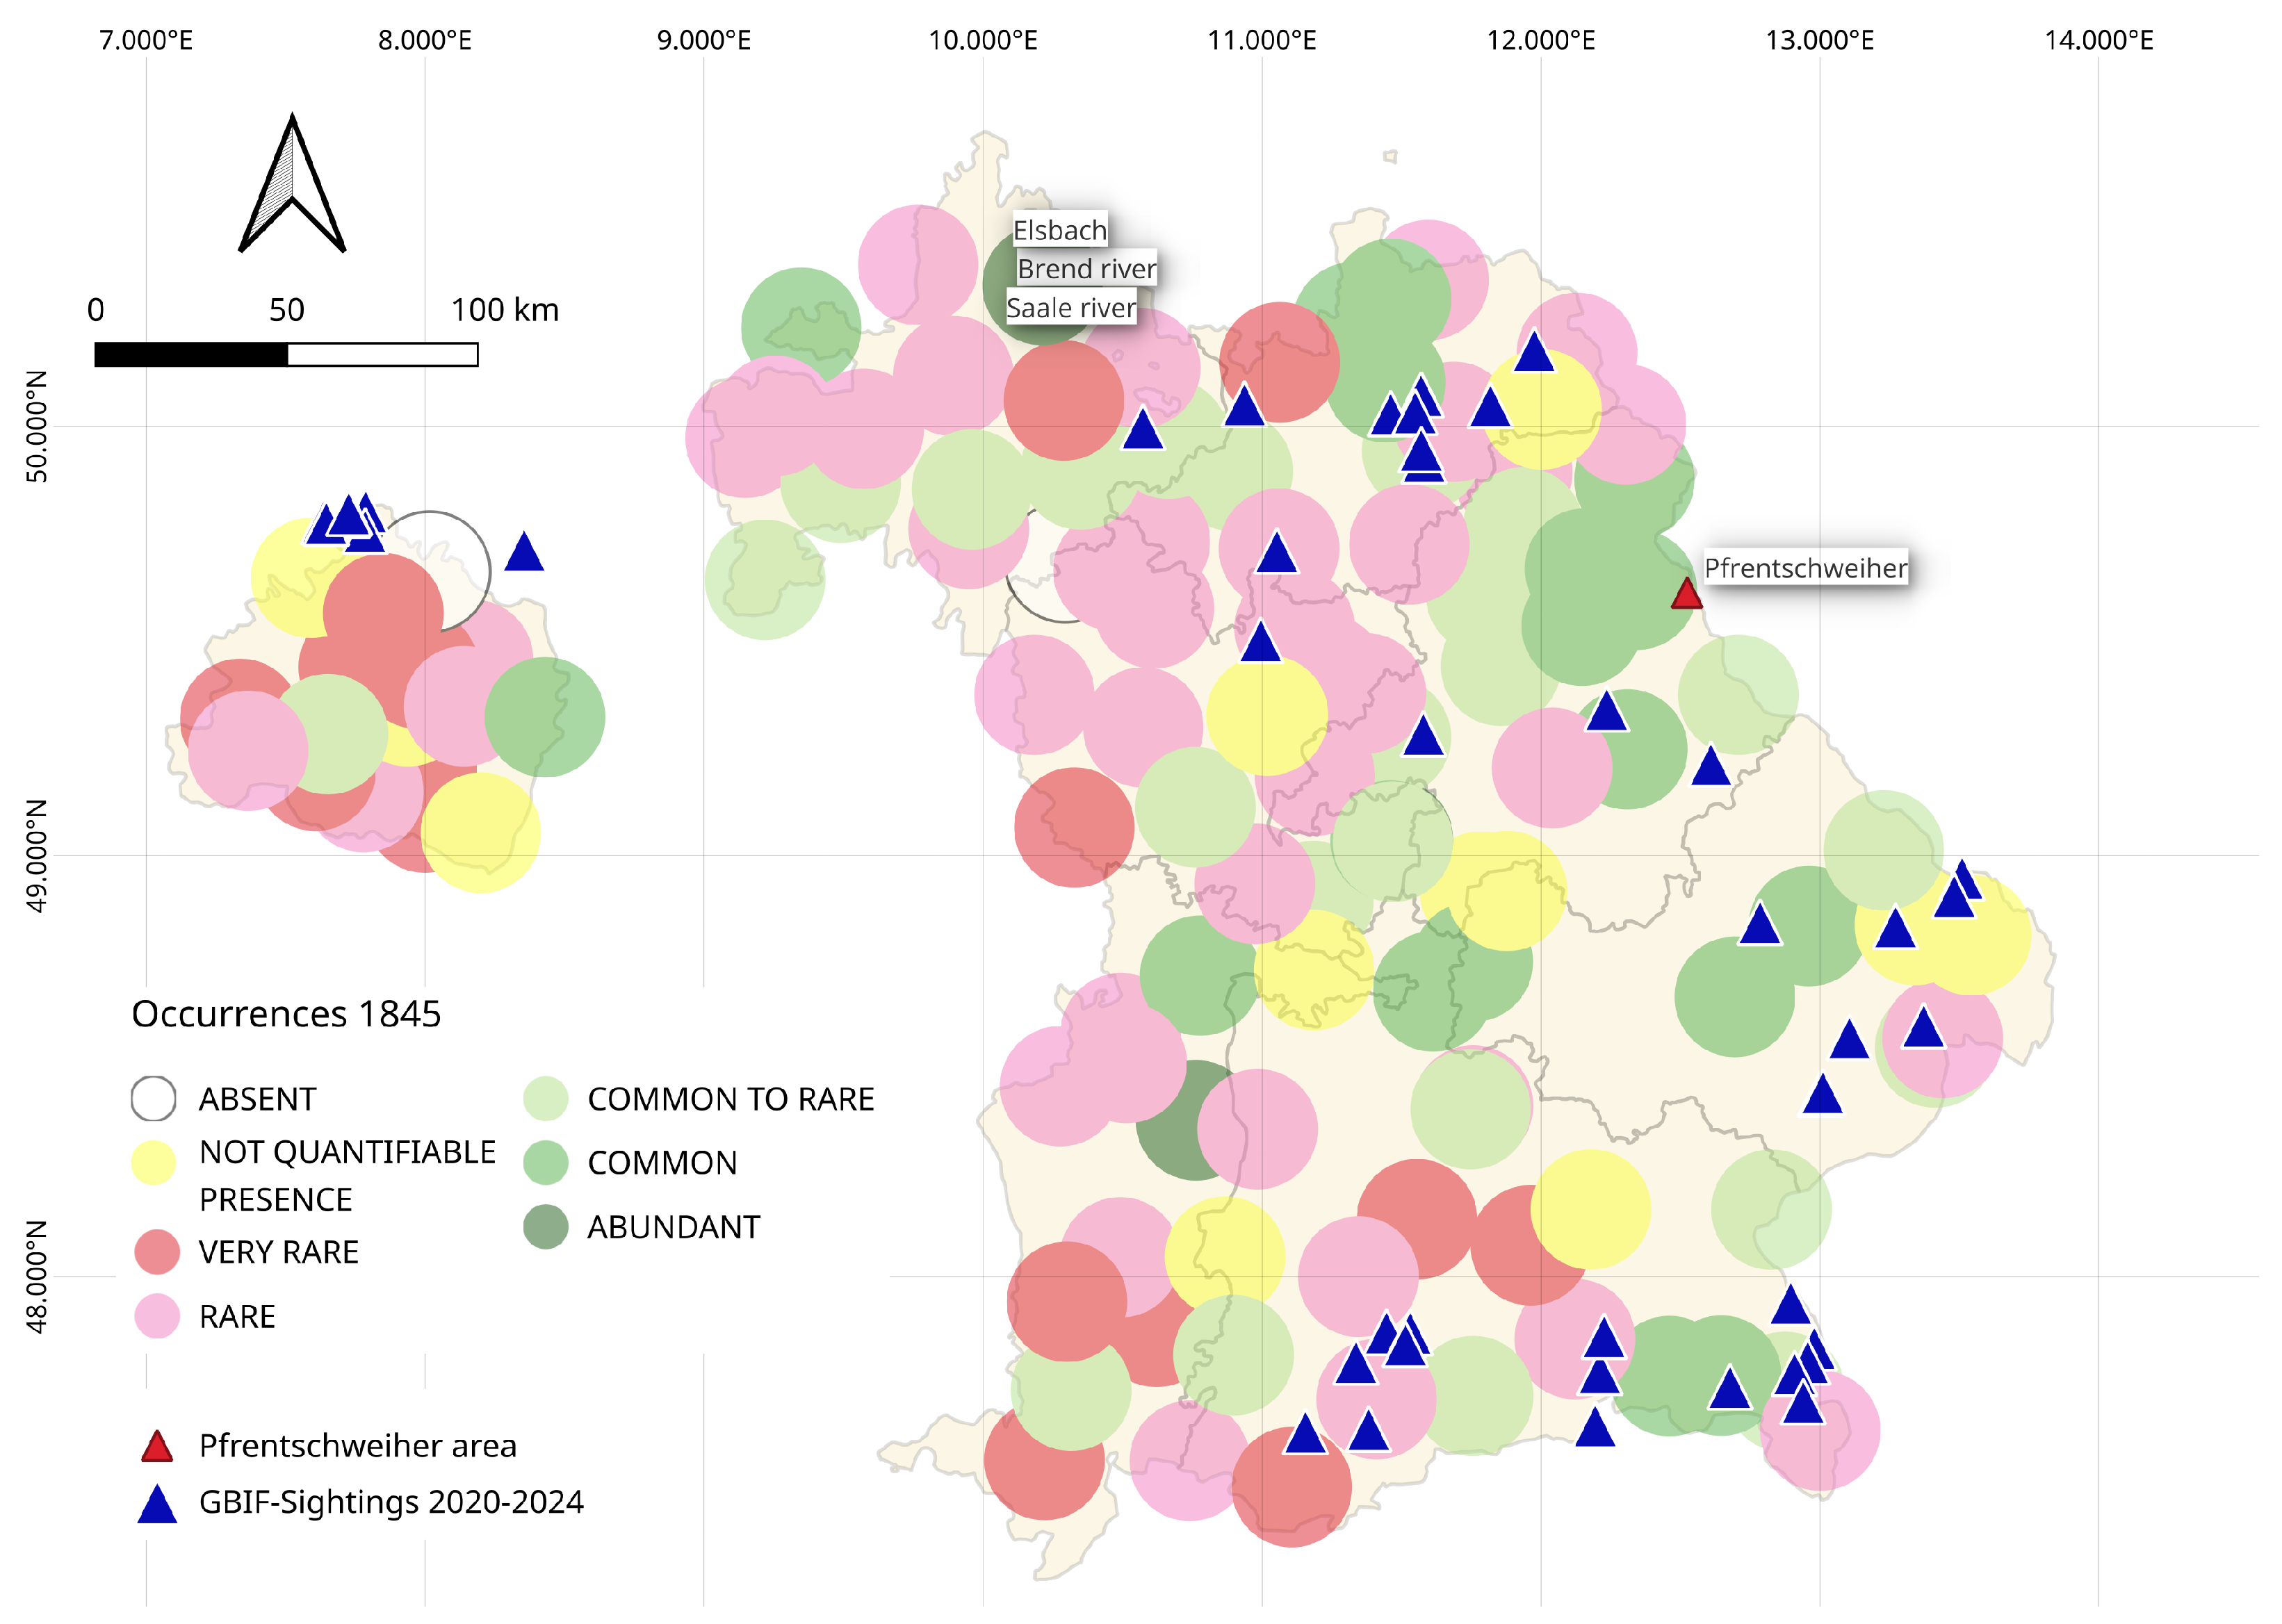Click the Saale river label

click(1071, 308)
